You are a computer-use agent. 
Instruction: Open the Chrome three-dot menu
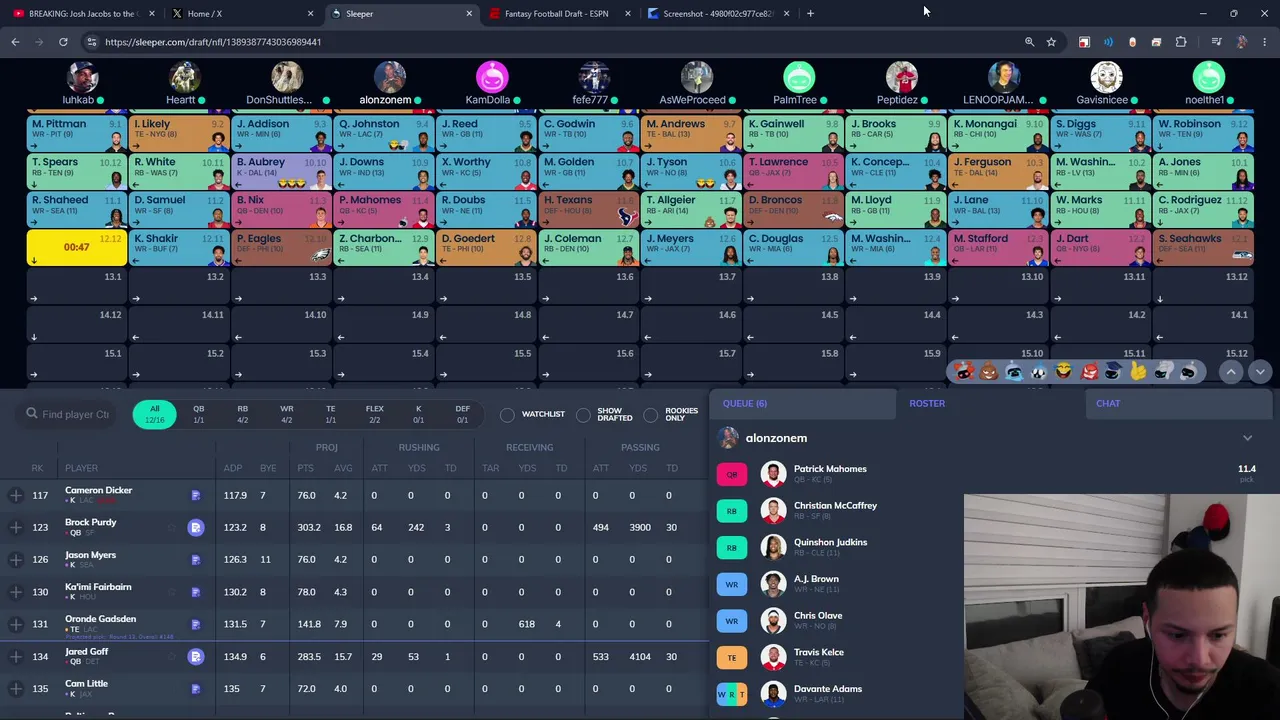1265,42
